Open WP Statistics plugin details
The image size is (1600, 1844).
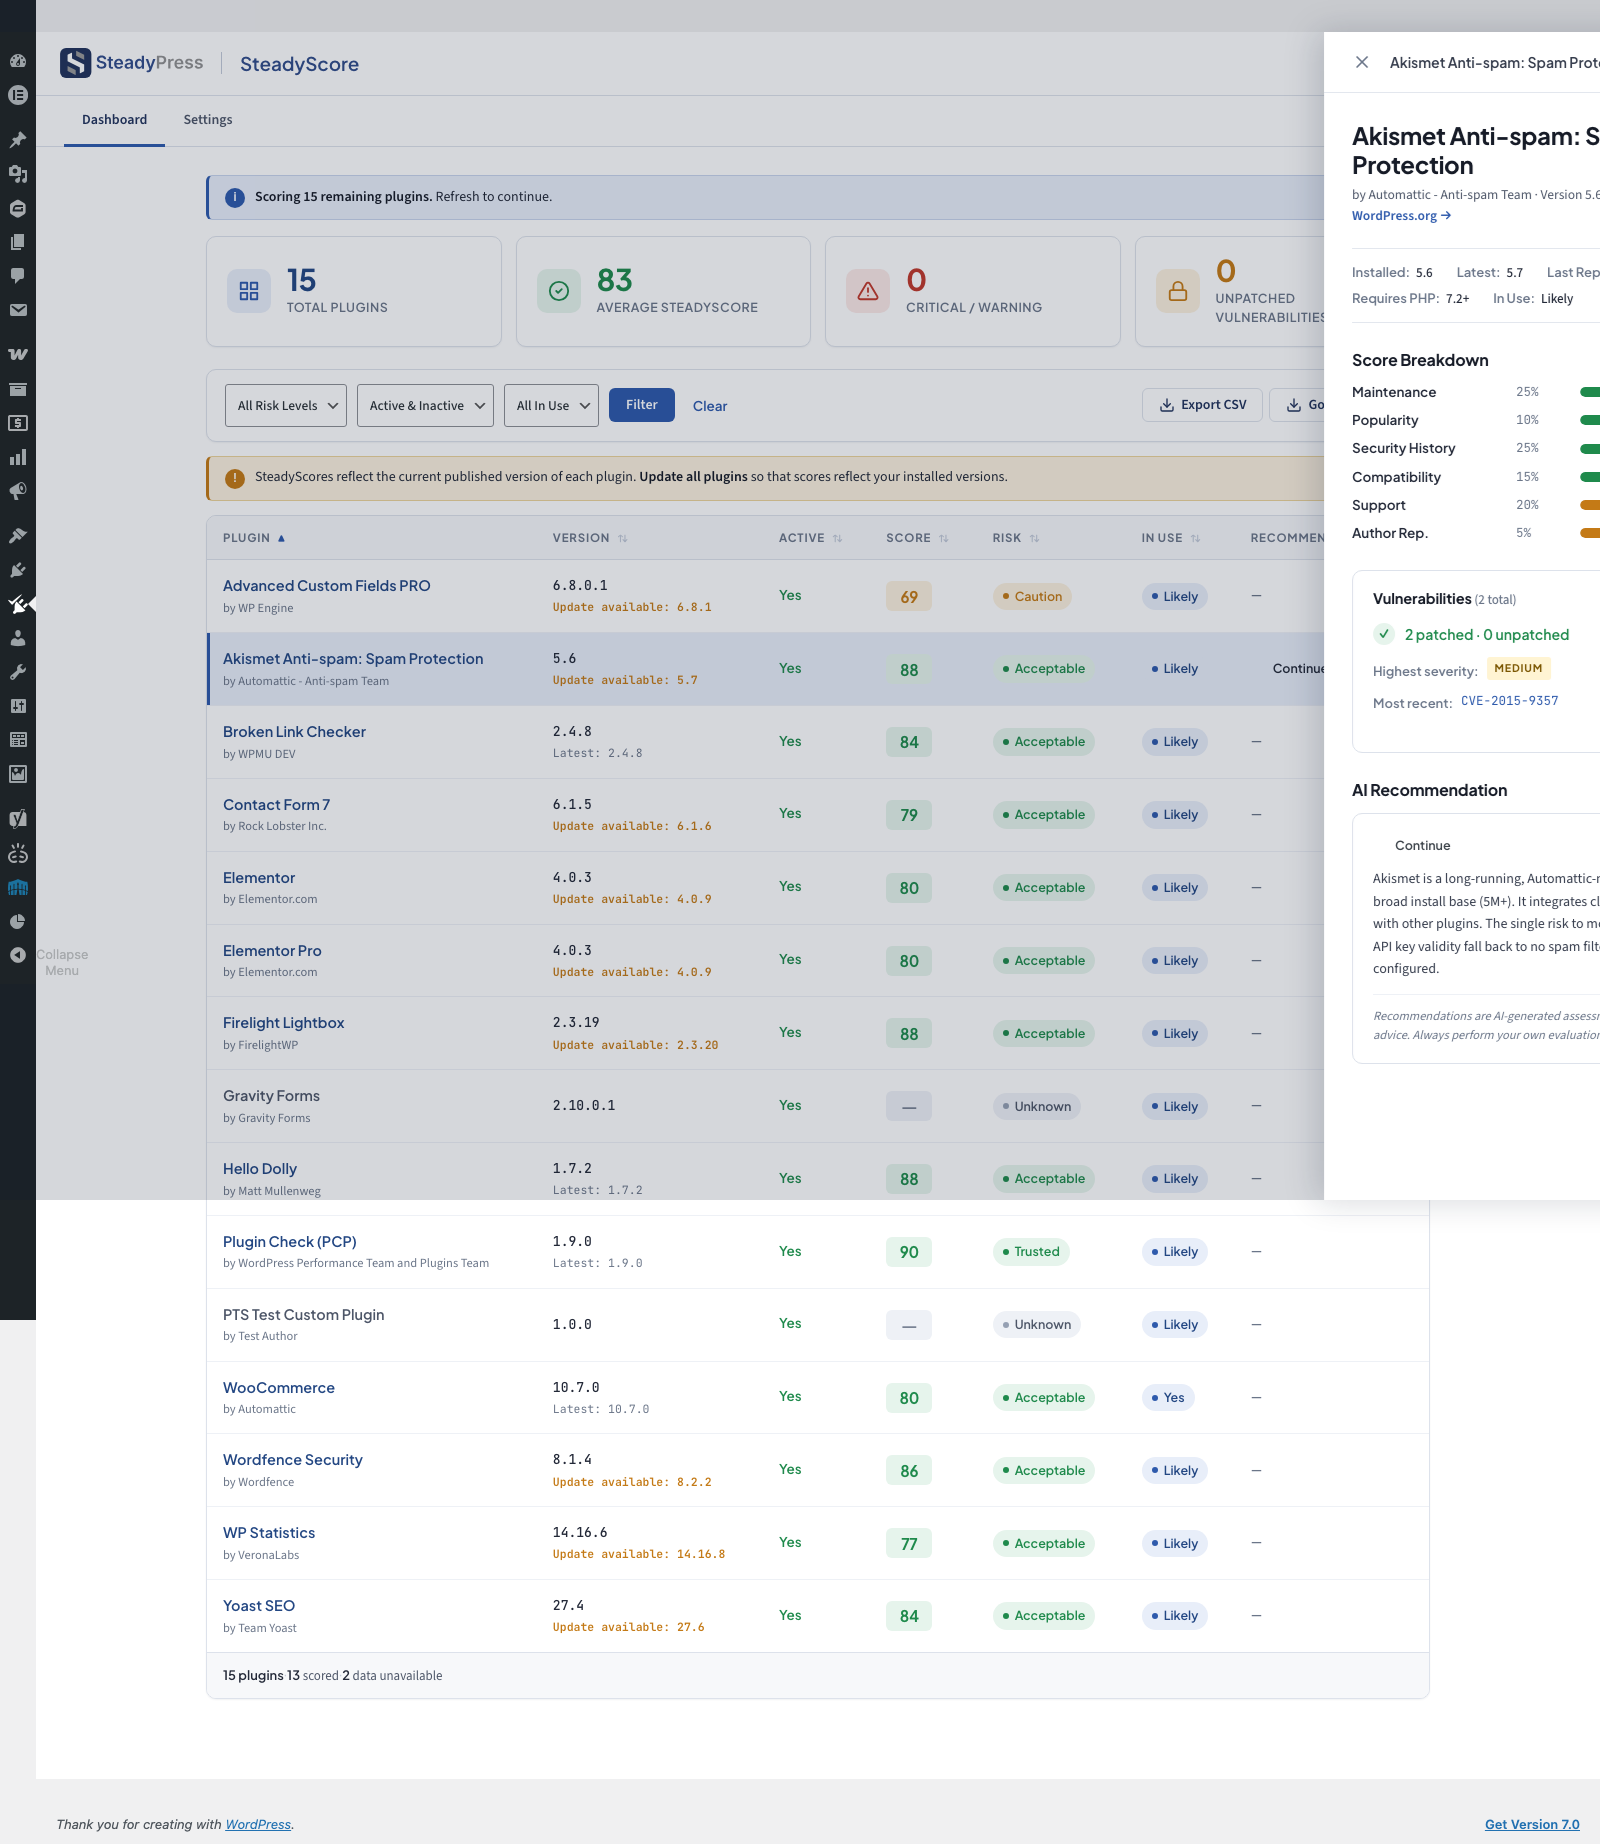coord(269,1533)
